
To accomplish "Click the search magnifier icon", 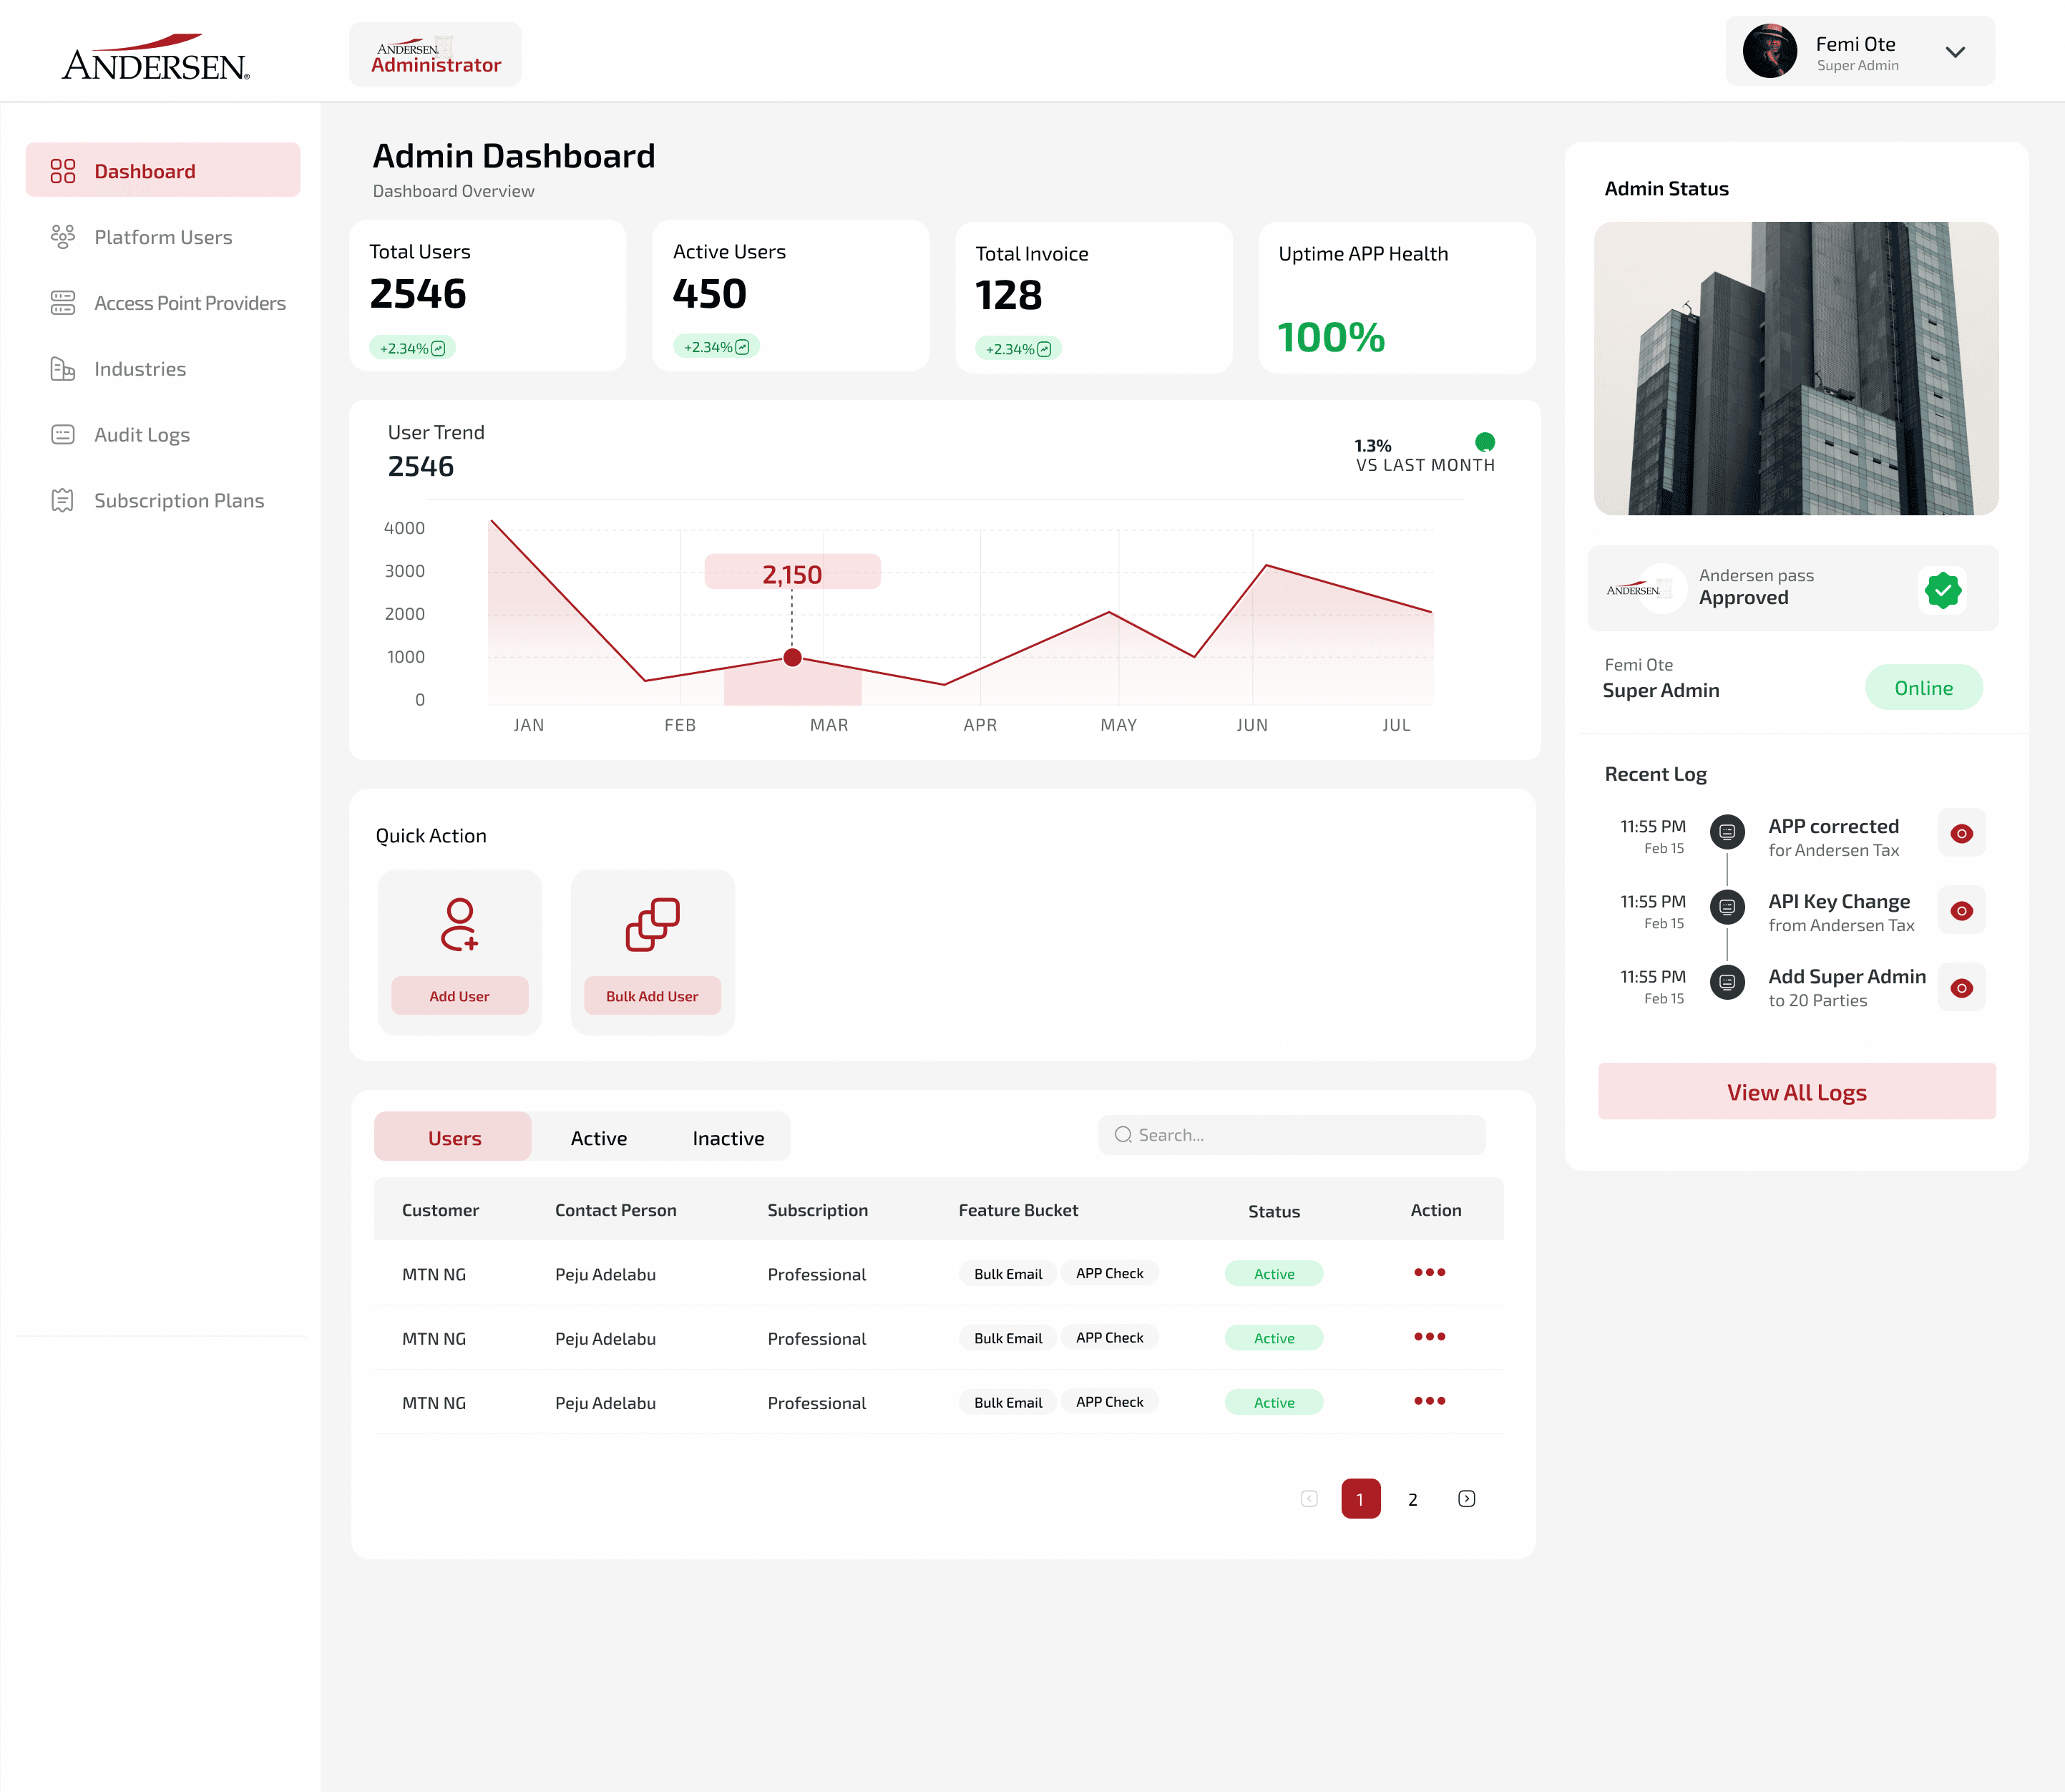I will [x=1123, y=1135].
